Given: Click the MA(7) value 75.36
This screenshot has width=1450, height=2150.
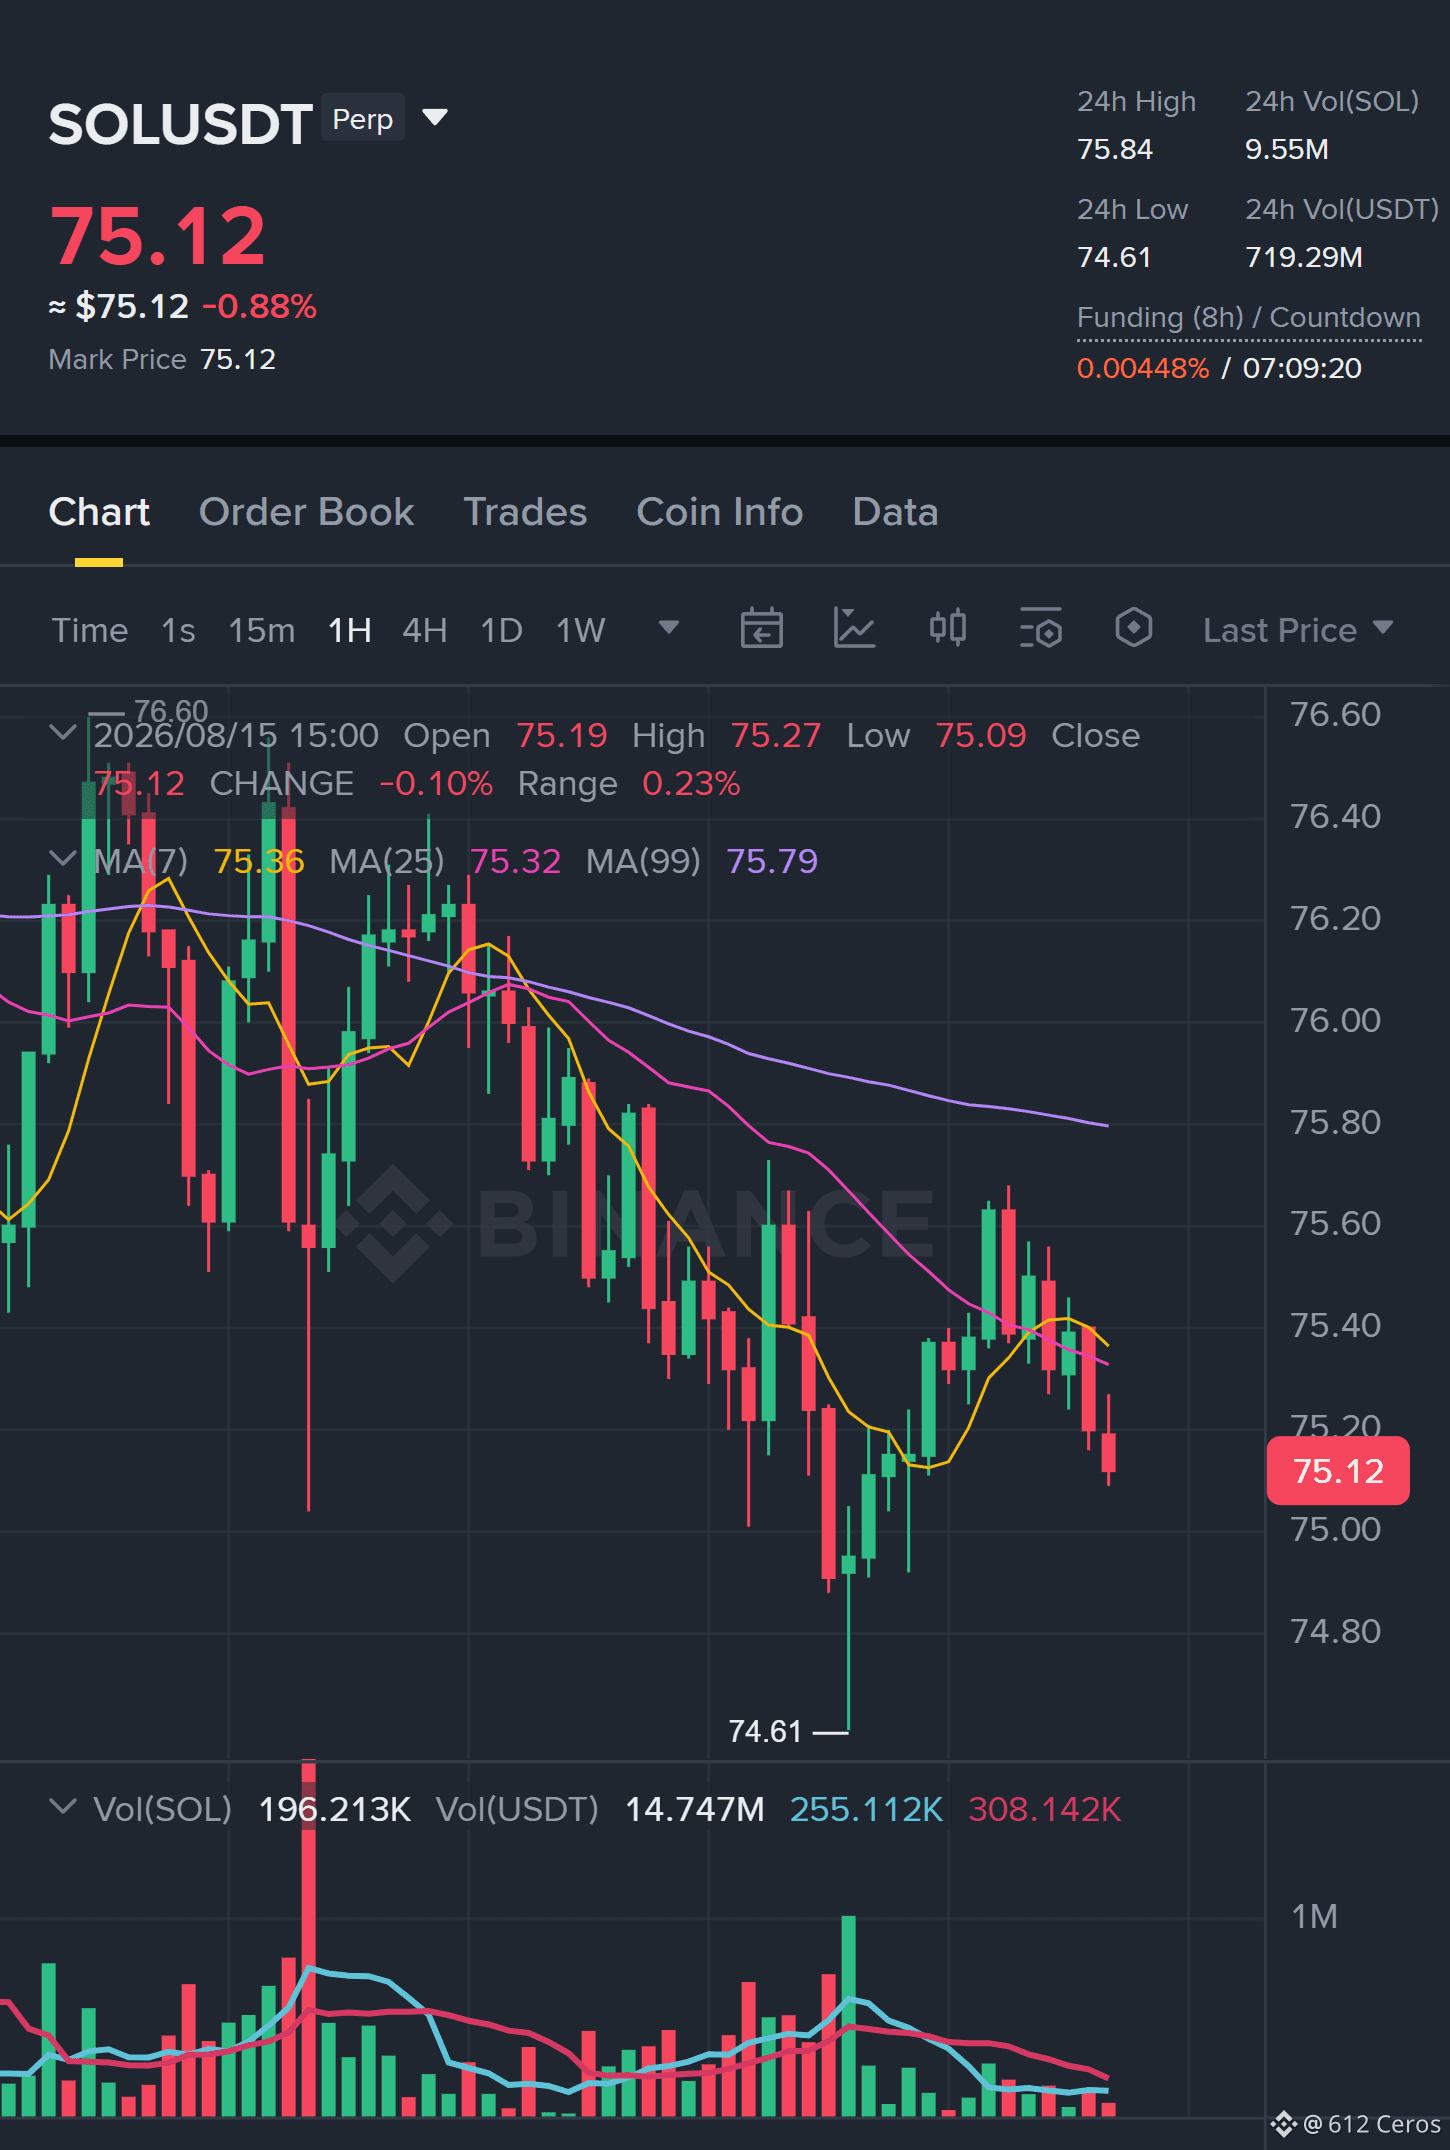Looking at the screenshot, I should [x=259, y=861].
